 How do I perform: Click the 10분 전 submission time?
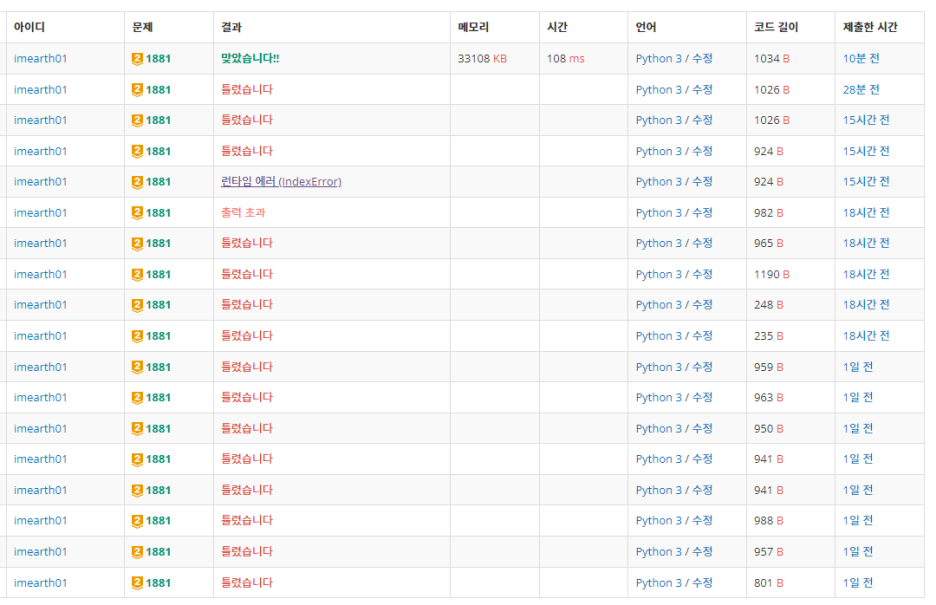(861, 58)
